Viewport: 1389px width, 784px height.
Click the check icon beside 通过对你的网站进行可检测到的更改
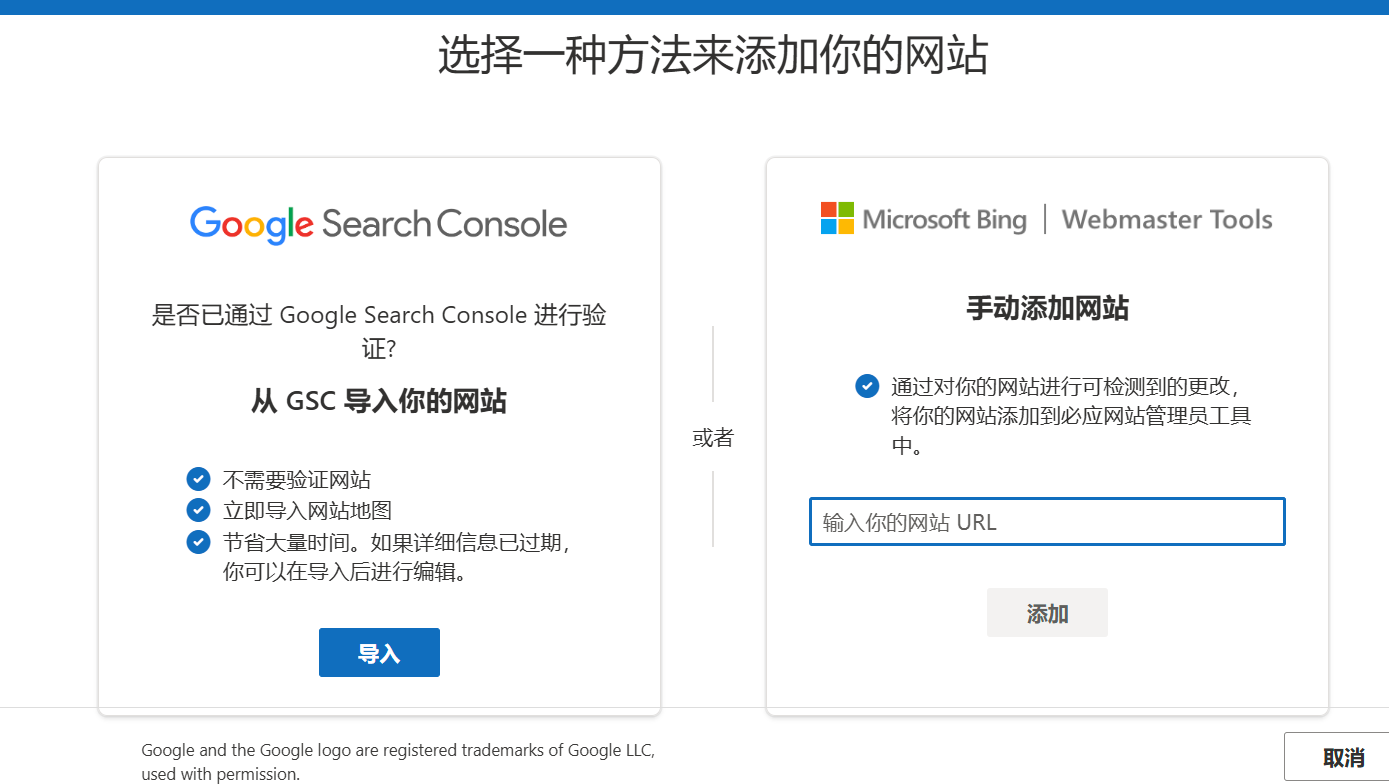click(x=867, y=385)
